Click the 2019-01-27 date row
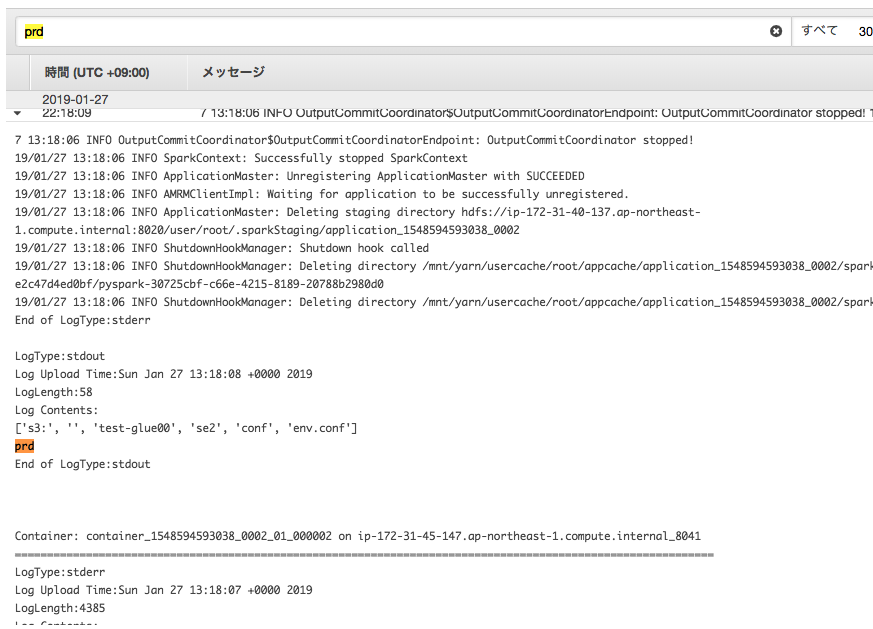The image size is (873, 629). (75, 100)
